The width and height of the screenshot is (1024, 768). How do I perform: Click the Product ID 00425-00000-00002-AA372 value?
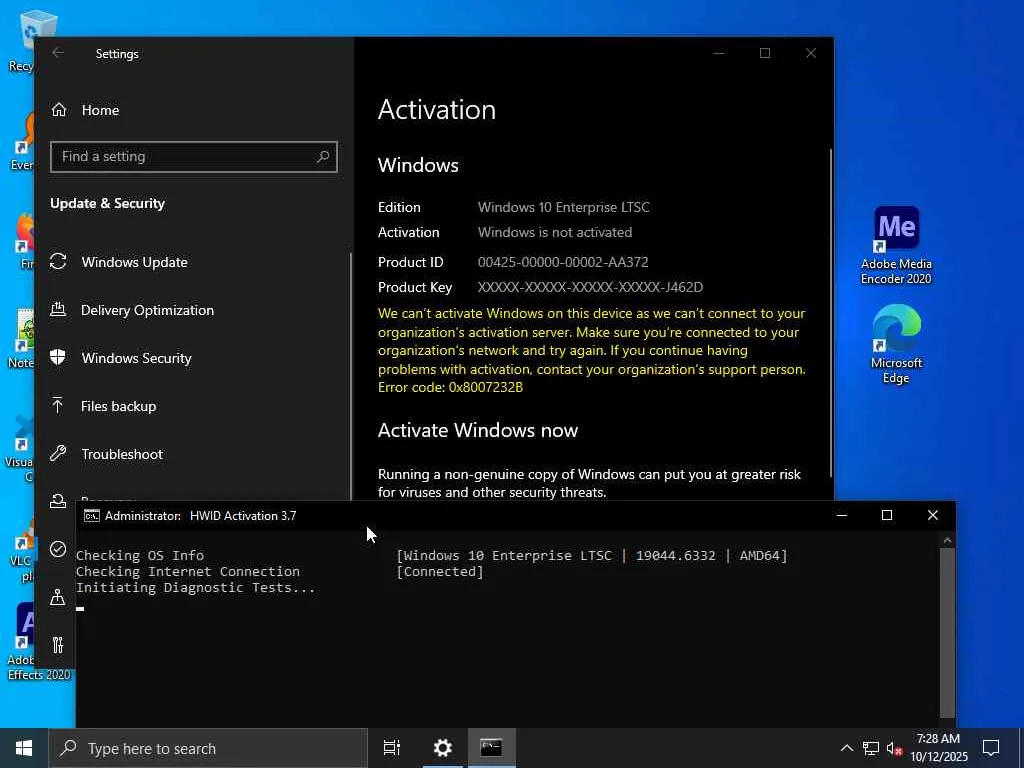[563, 262]
